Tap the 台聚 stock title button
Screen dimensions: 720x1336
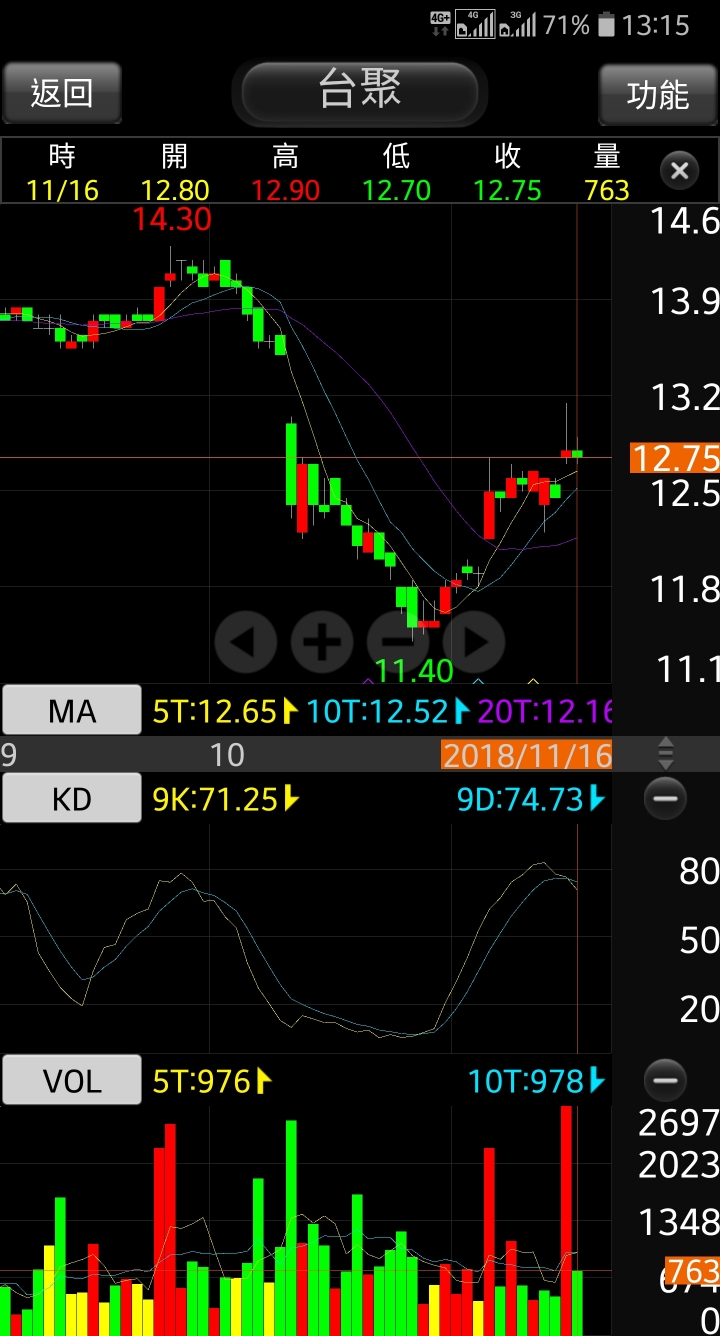(x=360, y=92)
